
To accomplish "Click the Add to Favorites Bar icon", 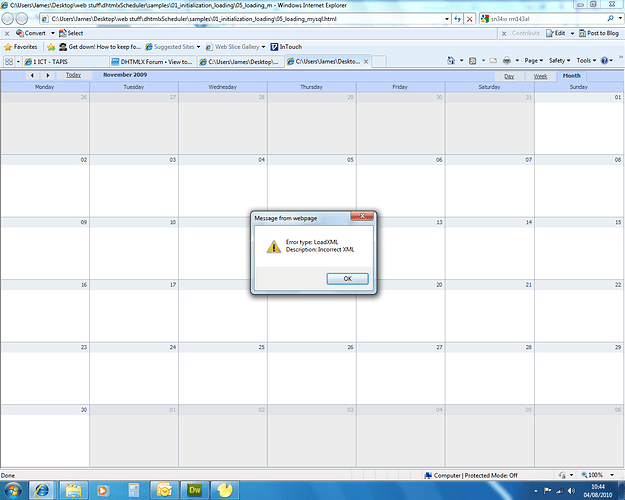I will pyautogui.click(x=51, y=47).
